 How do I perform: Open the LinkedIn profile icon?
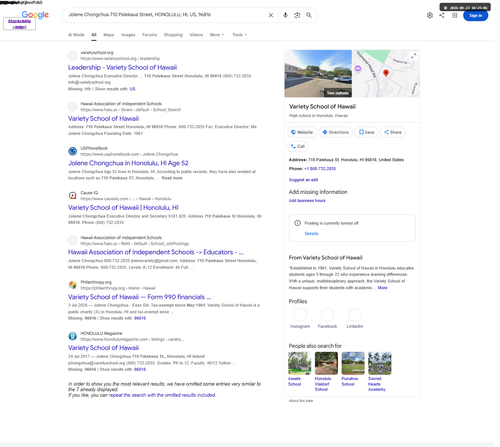(x=355, y=314)
